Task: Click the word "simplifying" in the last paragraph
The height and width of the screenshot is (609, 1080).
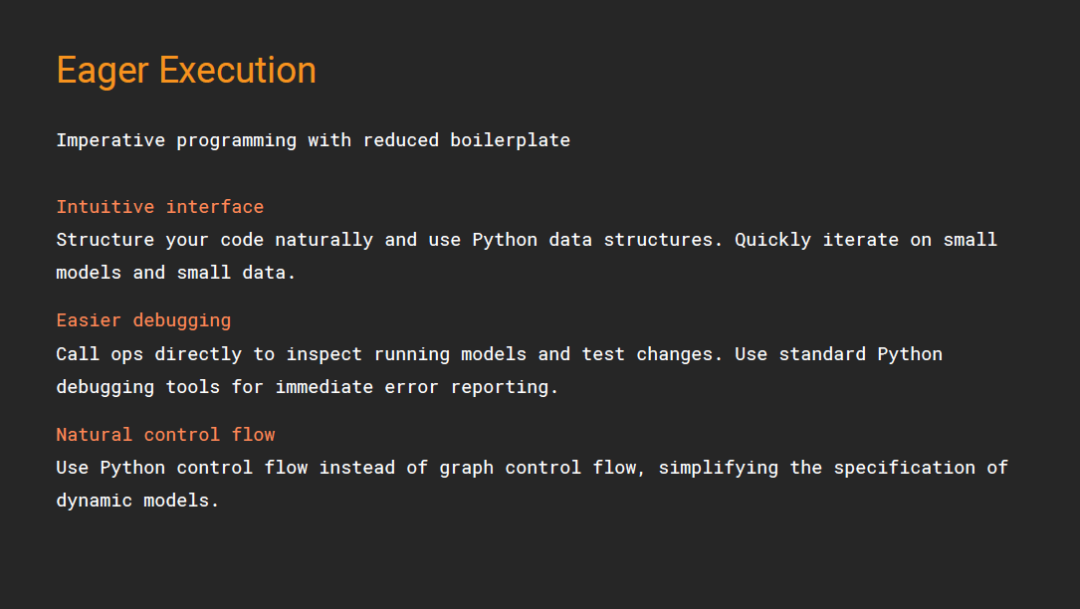Action: (x=718, y=468)
